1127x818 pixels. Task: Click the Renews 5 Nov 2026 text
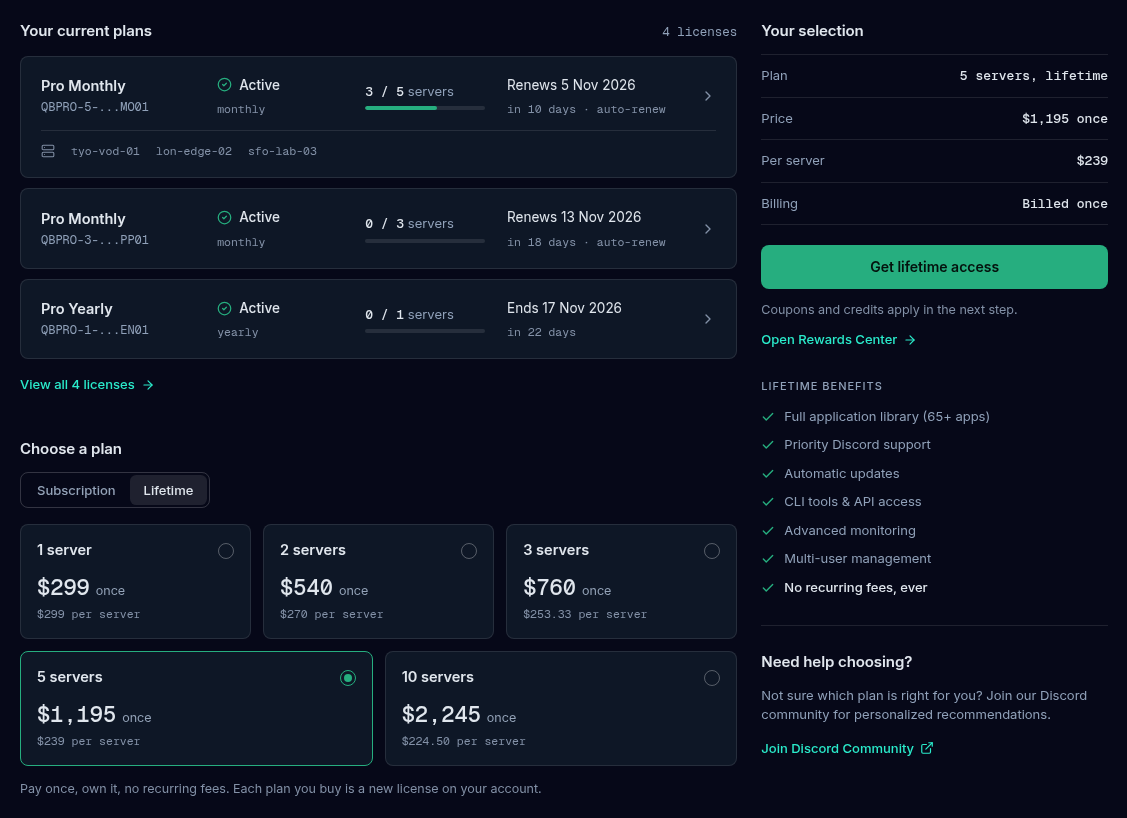pyautogui.click(x=571, y=85)
